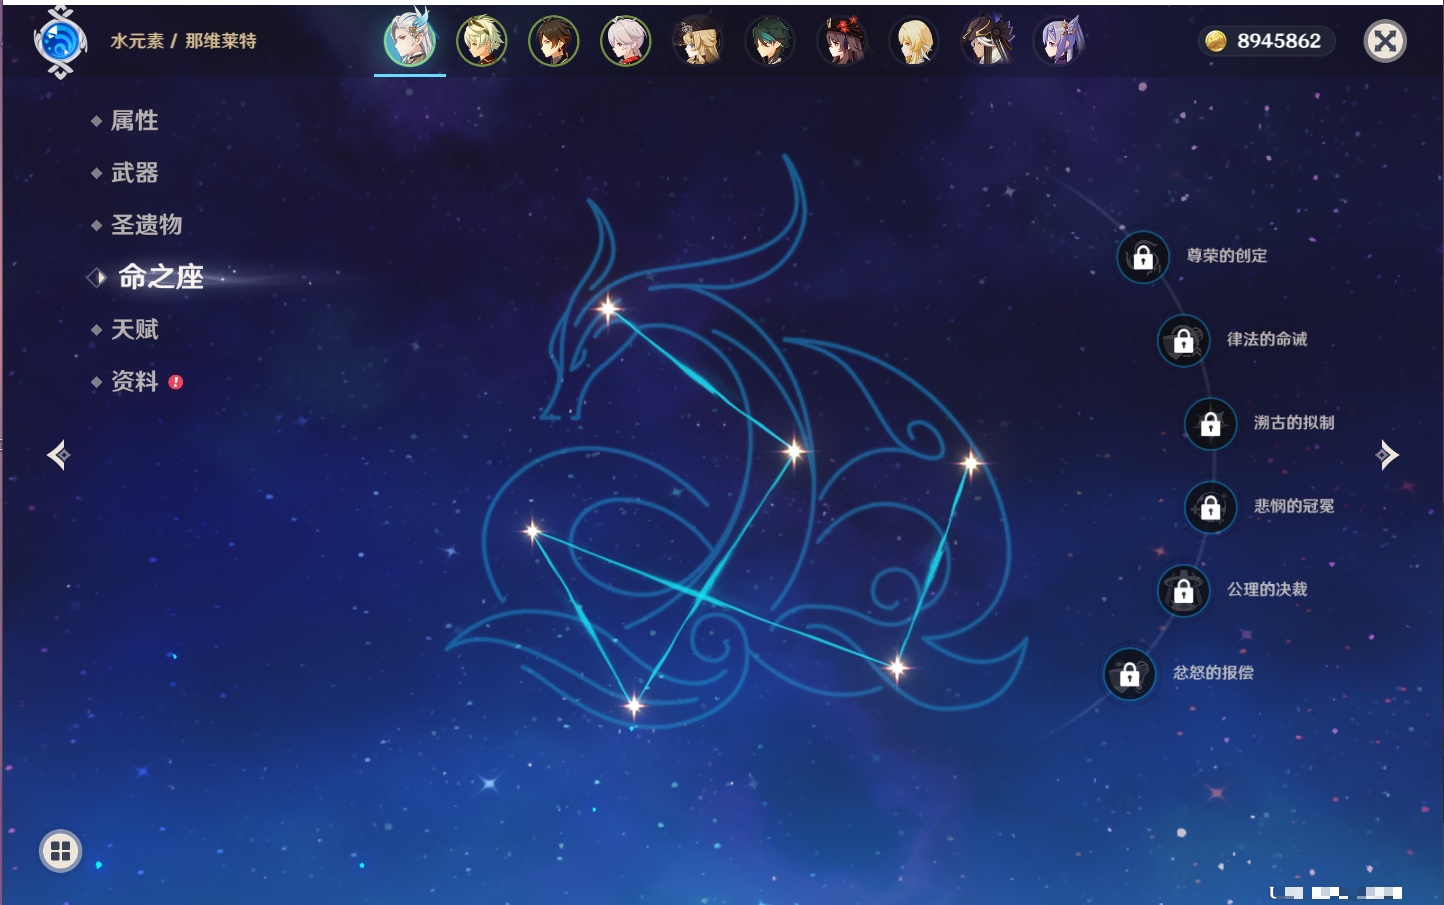Click the lock icon for 尊荣的创定
The width and height of the screenshot is (1444, 905).
(x=1143, y=257)
